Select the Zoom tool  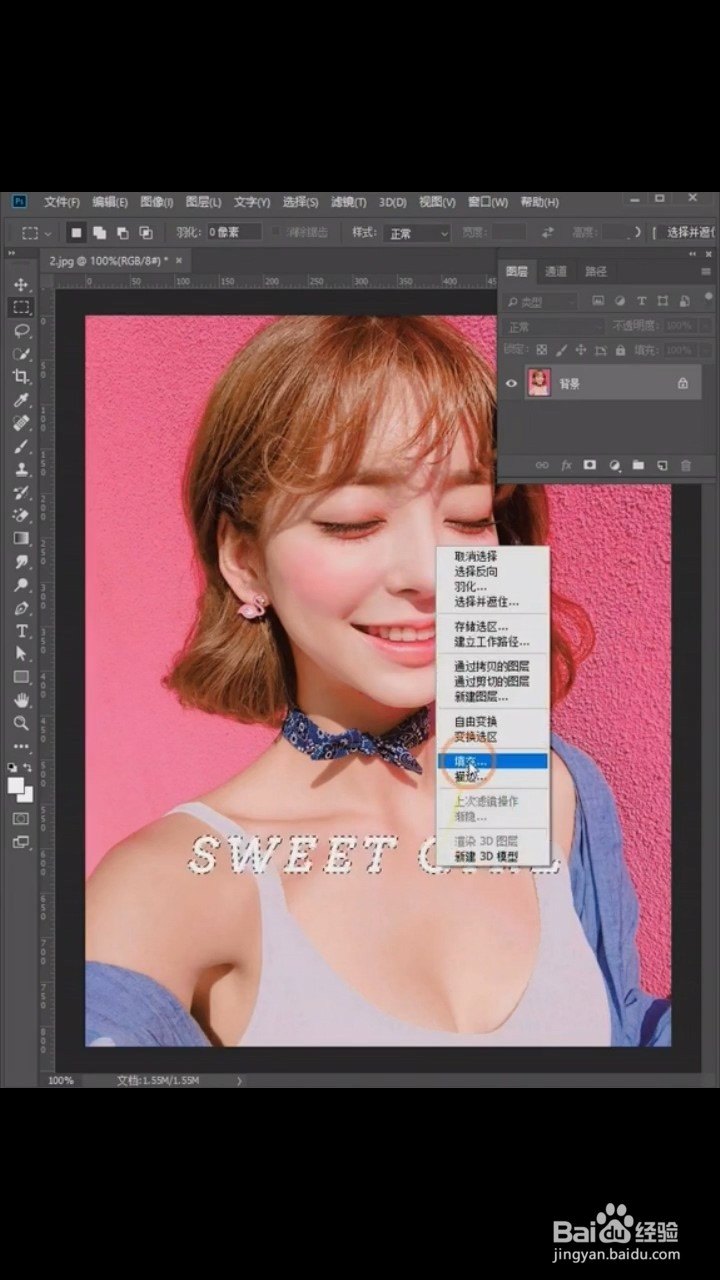pyautogui.click(x=21, y=723)
